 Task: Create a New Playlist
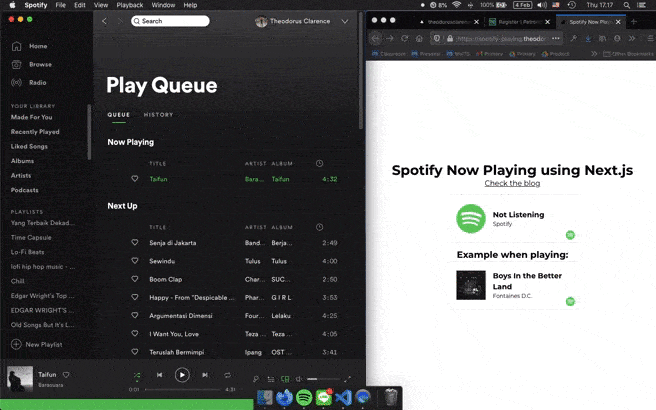pyautogui.click(x=37, y=344)
